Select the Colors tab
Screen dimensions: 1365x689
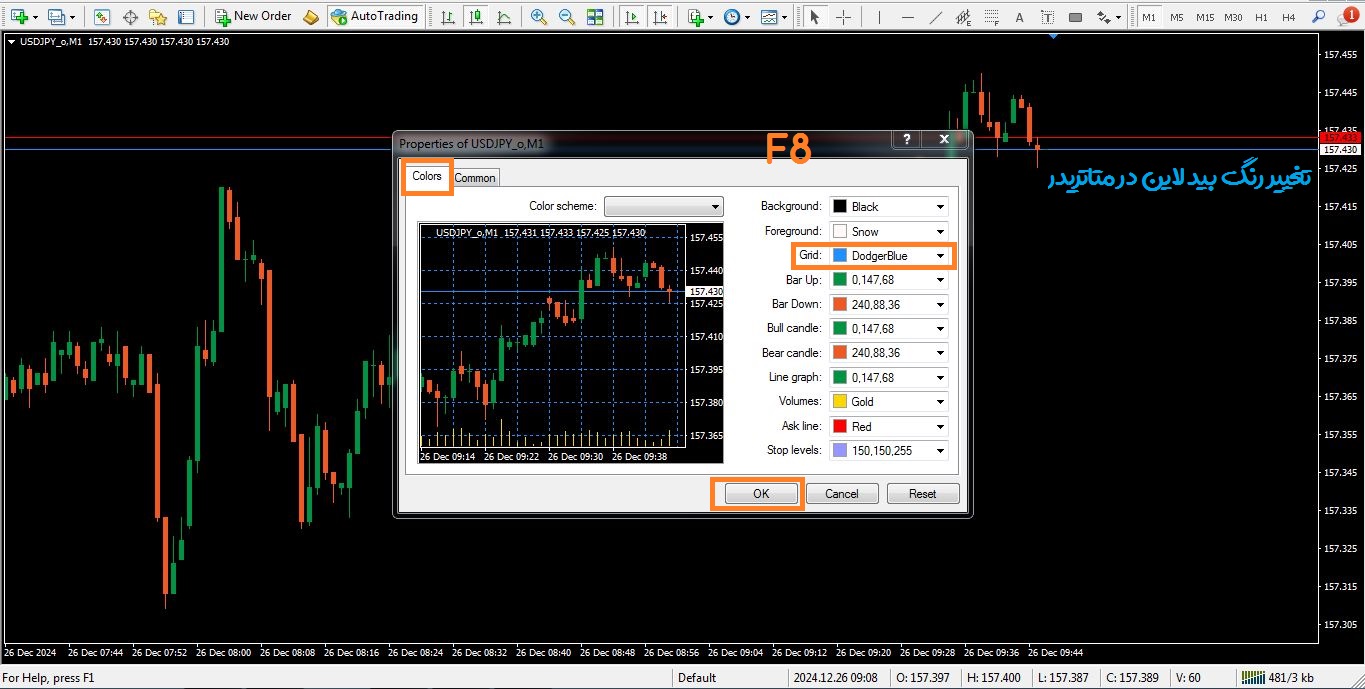427,176
